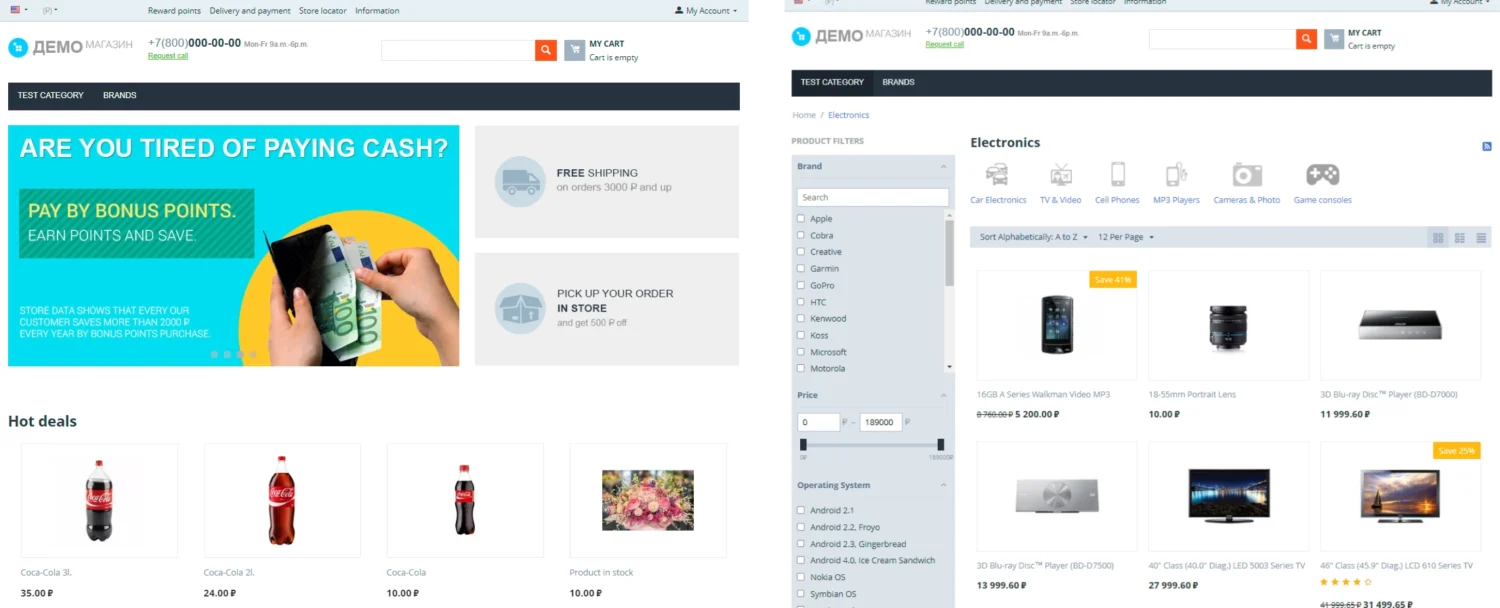Open the MP3 Players category icon
This screenshot has height=608, width=1500.
pos(1176,175)
